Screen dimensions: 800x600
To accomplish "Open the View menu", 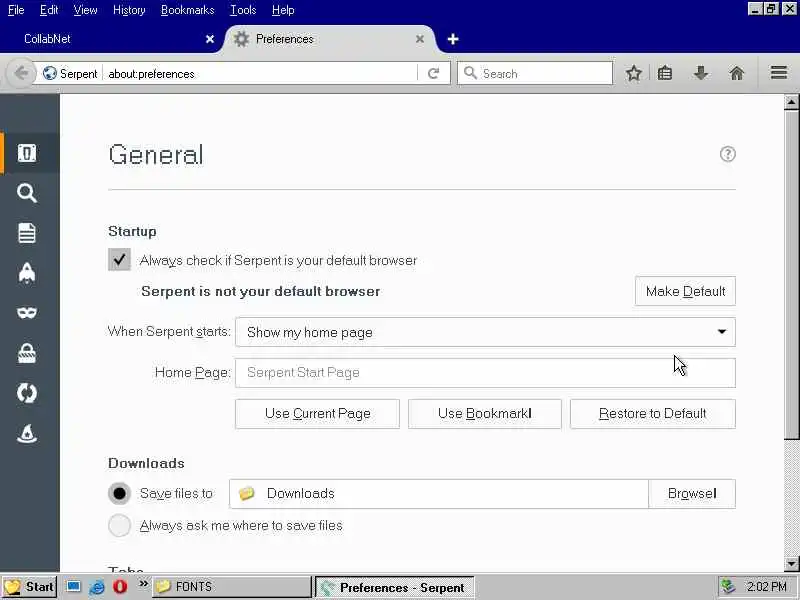I will coord(85,10).
